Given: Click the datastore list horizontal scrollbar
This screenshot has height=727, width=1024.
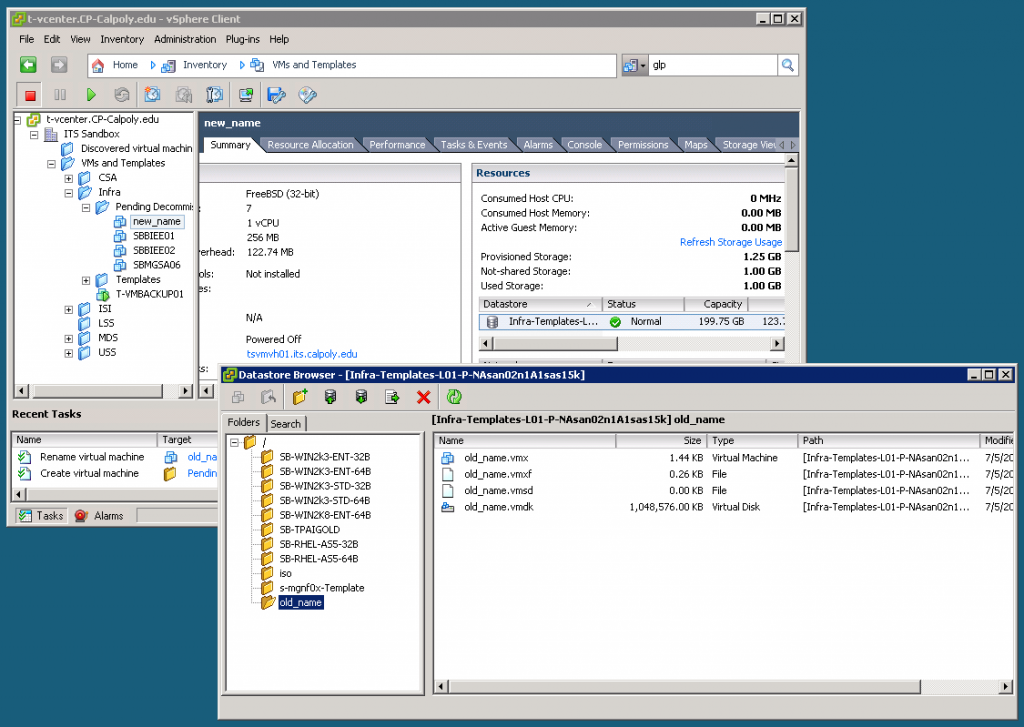Looking at the screenshot, I should tap(632, 344).
